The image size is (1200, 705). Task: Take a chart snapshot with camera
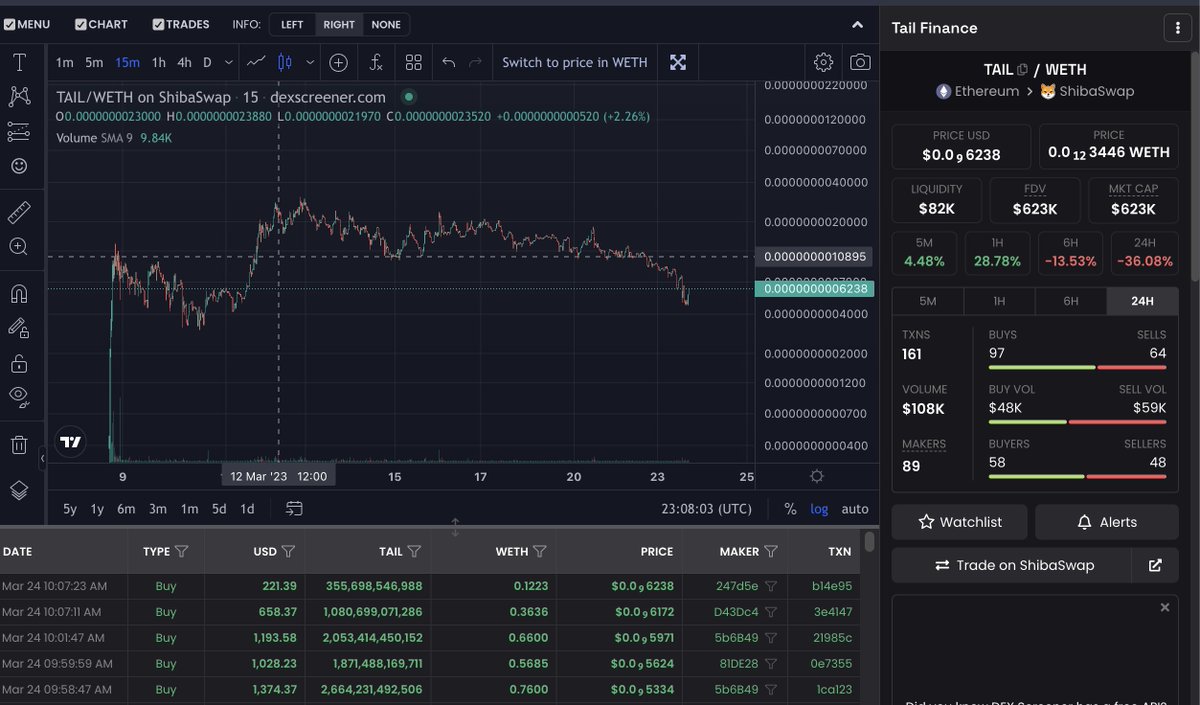(860, 62)
